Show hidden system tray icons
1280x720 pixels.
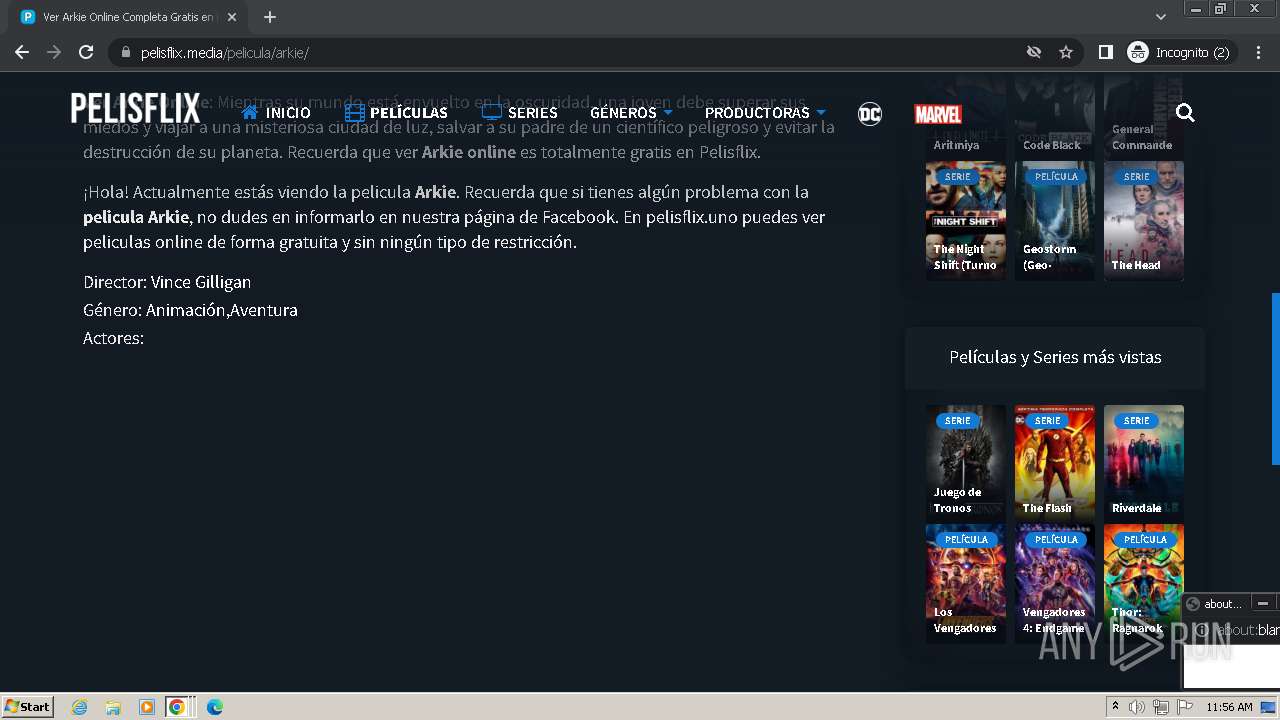point(1115,706)
